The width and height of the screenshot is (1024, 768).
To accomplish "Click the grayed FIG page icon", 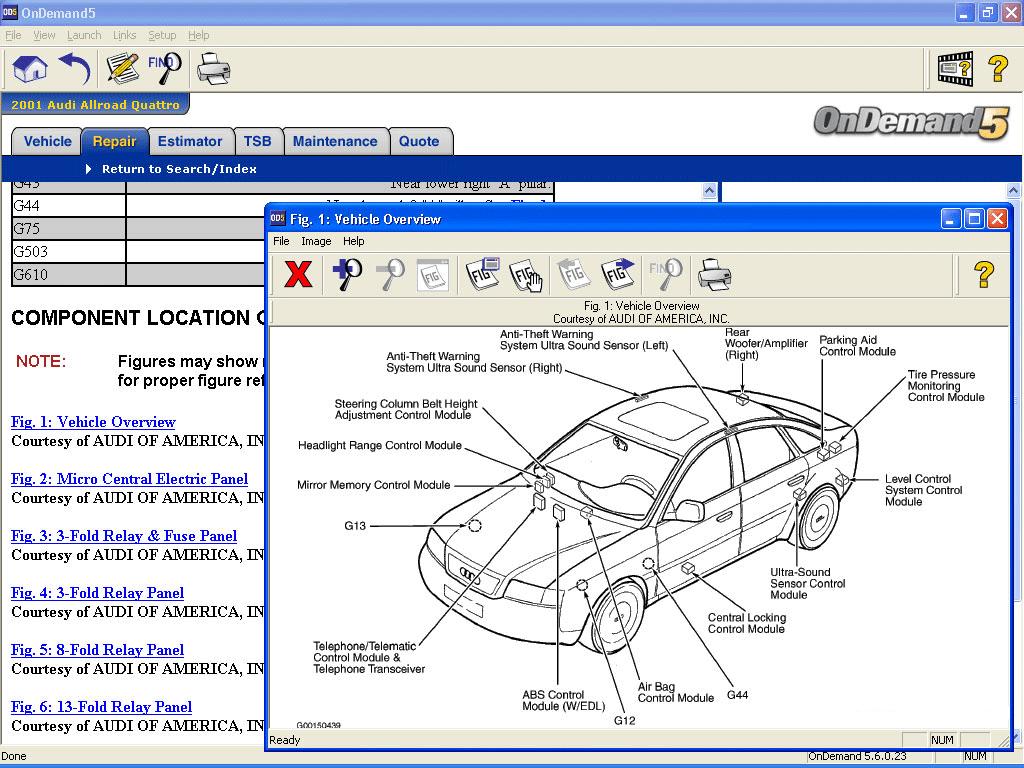I will point(432,274).
